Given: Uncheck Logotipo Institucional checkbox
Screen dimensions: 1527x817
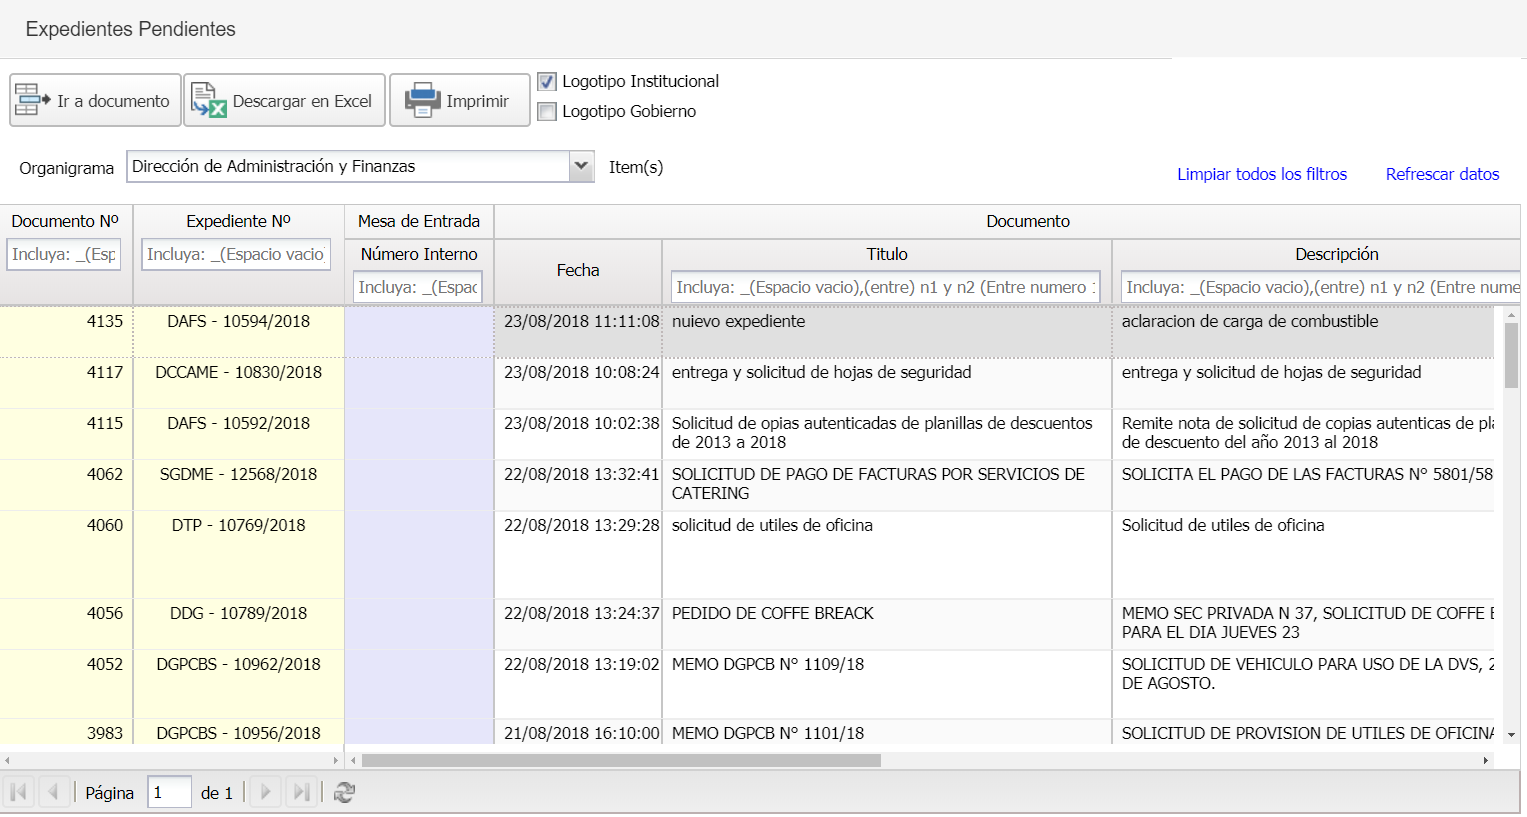Looking at the screenshot, I should point(547,82).
